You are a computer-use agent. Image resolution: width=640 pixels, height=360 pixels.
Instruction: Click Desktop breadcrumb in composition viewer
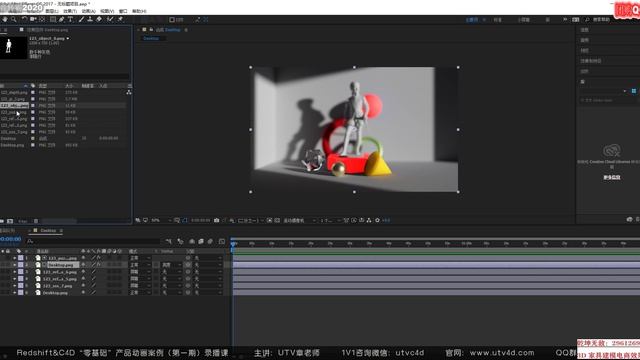coord(151,38)
